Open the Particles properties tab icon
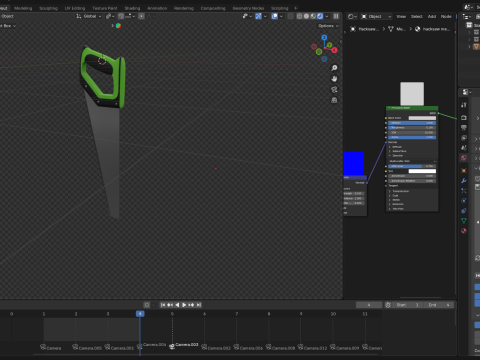Image resolution: width=480 pixels, height=360 pixels. pos(464,191)
